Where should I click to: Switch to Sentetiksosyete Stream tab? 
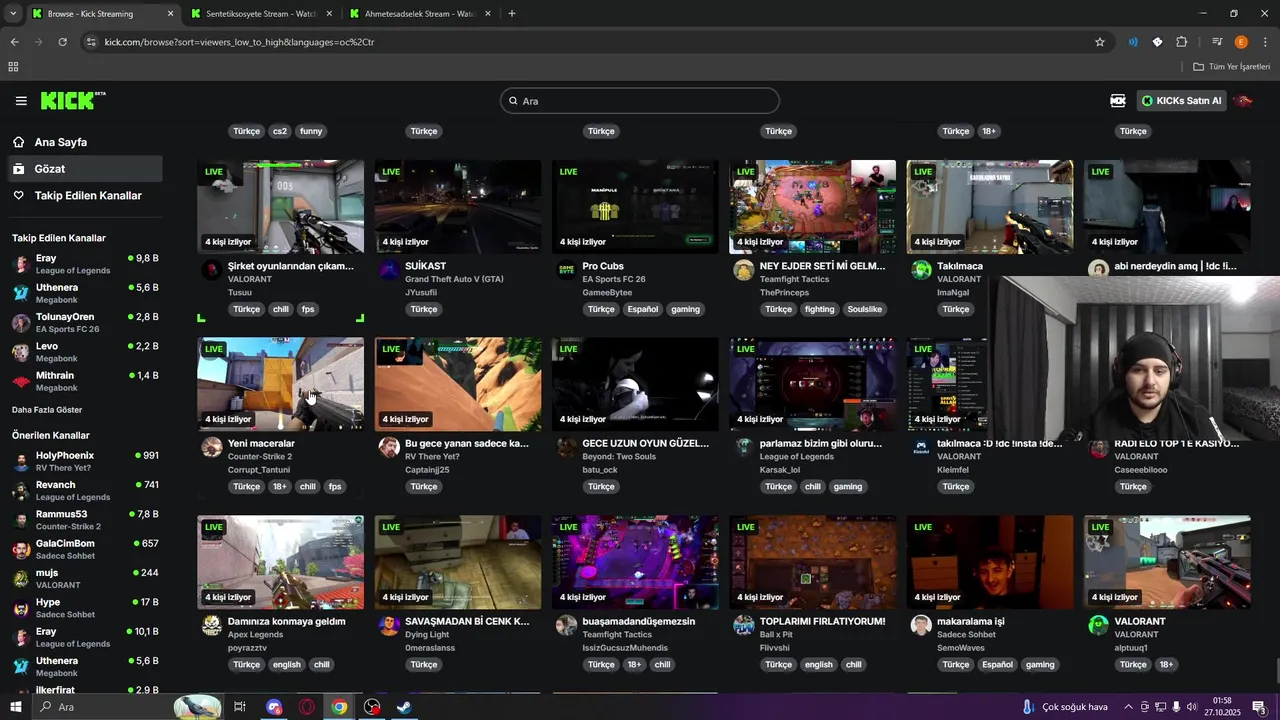point(260,14)
